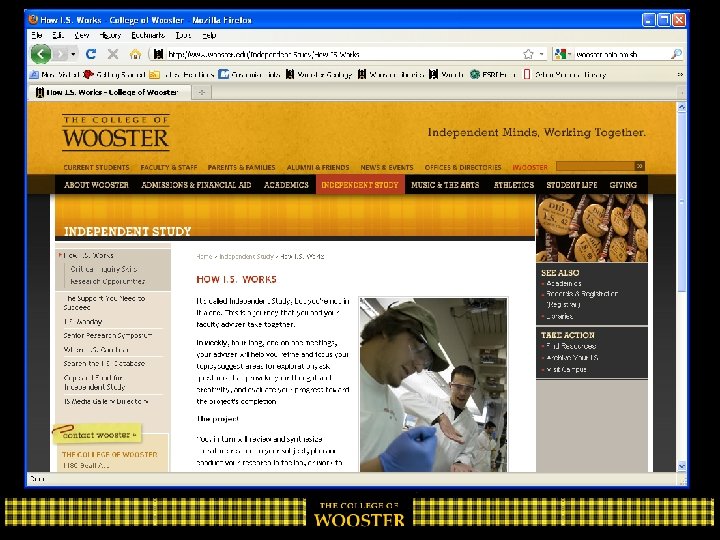The image size is (720, 540).
Task: Open Academics under See Also
Action: pos(564,284)
